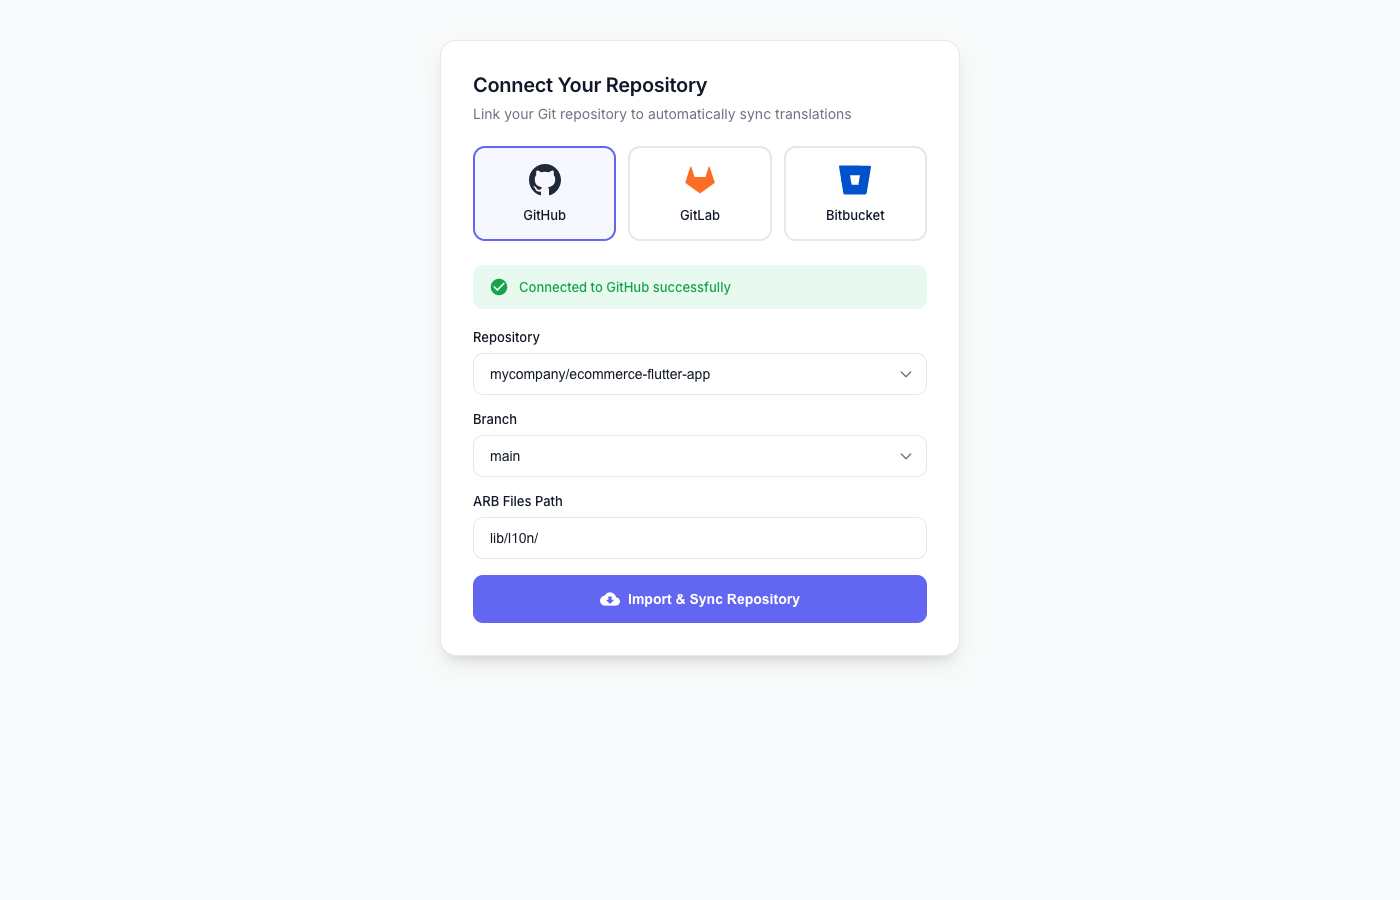Select the GitLab fox icon

pos(699,180)
